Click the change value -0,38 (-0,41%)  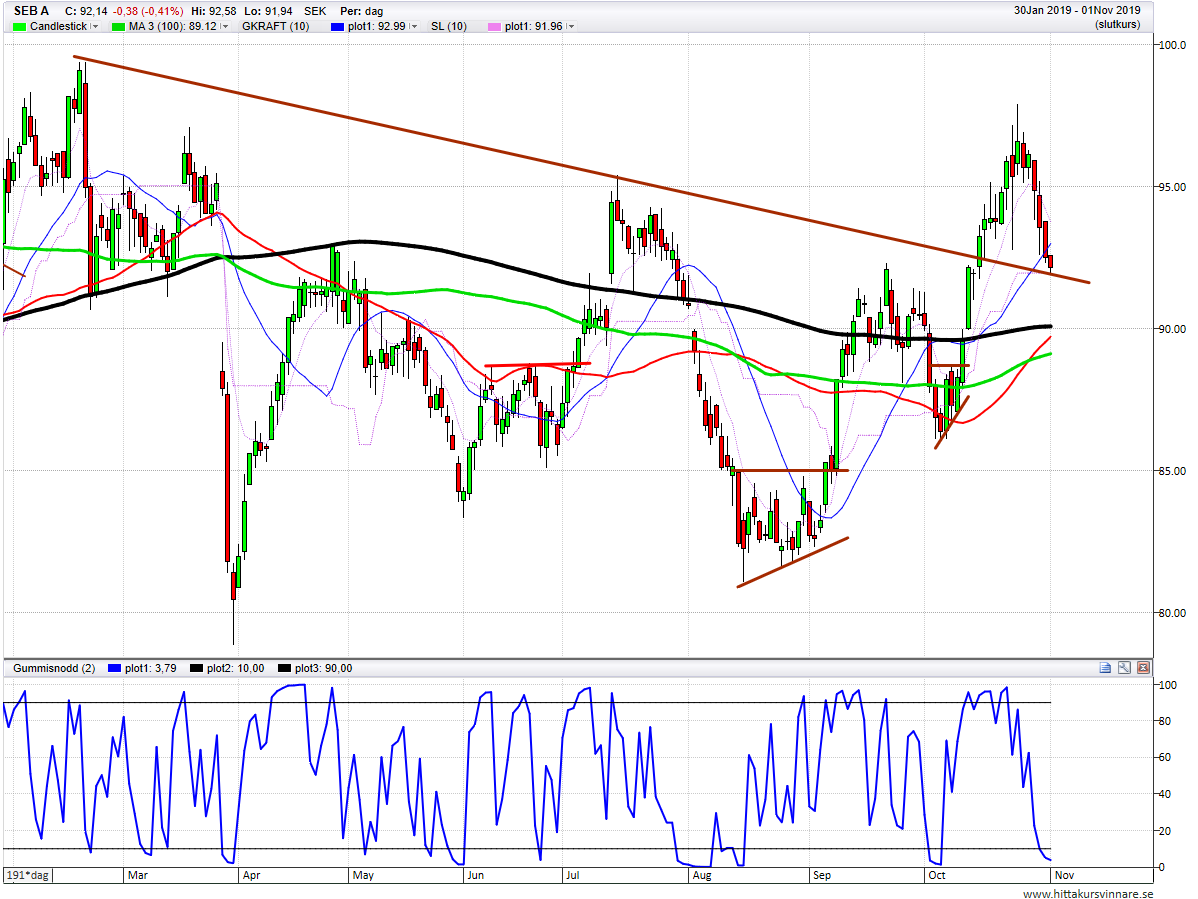[x=148, y=11]
